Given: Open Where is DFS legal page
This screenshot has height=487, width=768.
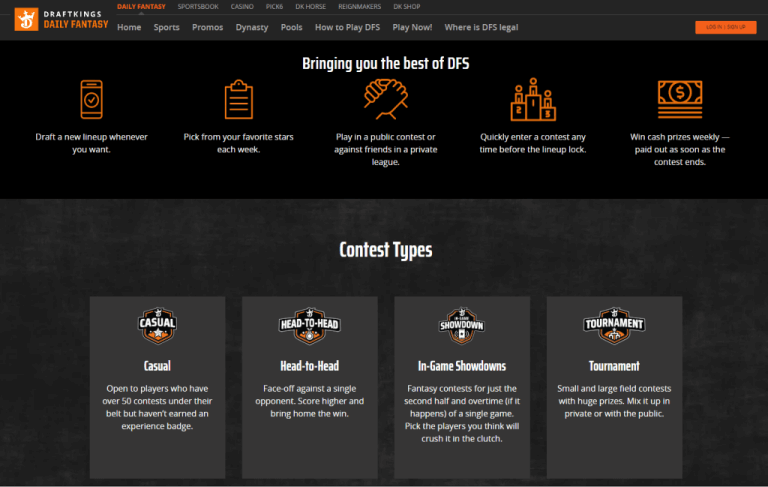Looking at the screenshot, I should coord(481,27).
